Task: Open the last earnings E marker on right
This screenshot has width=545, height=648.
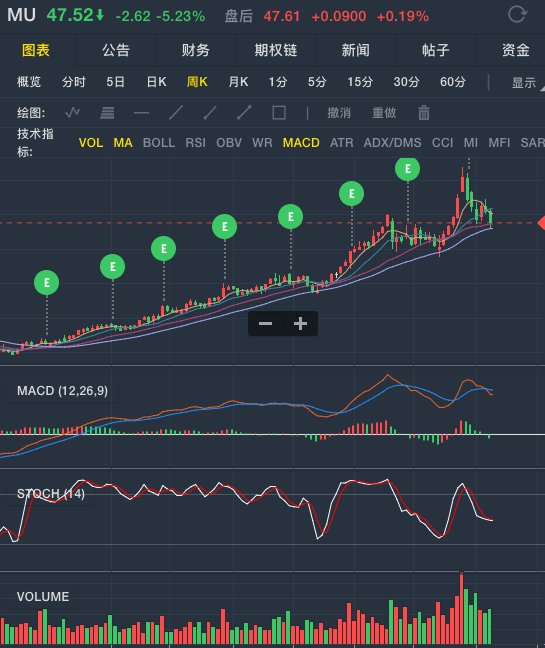Action: click(407, 169)
